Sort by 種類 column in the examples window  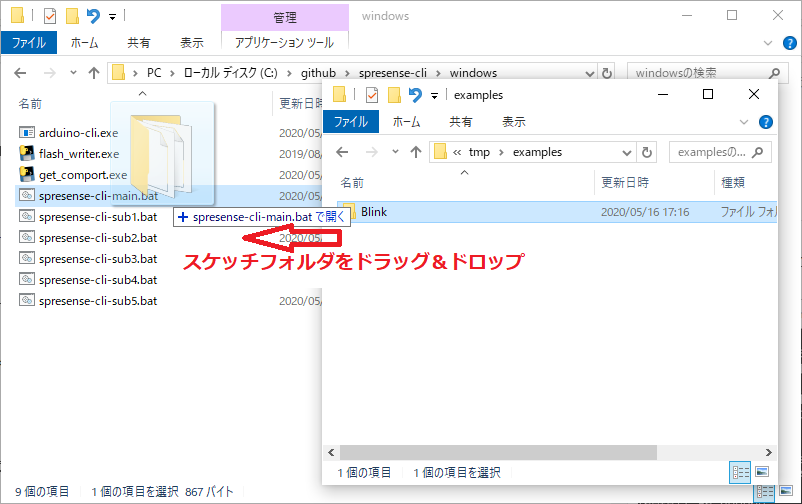click(733, 183)
